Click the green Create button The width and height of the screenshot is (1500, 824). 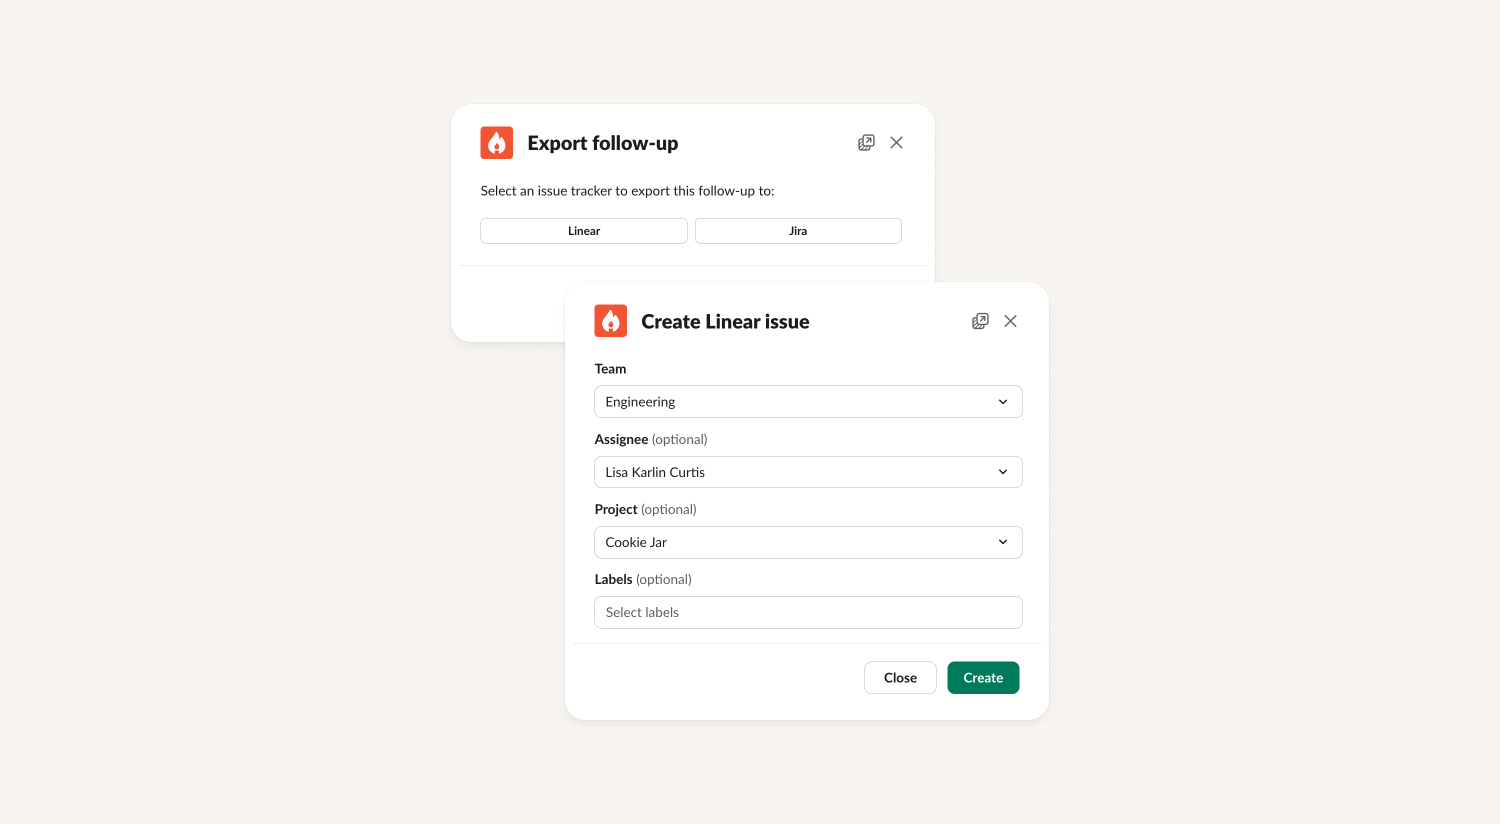[983, 678]
